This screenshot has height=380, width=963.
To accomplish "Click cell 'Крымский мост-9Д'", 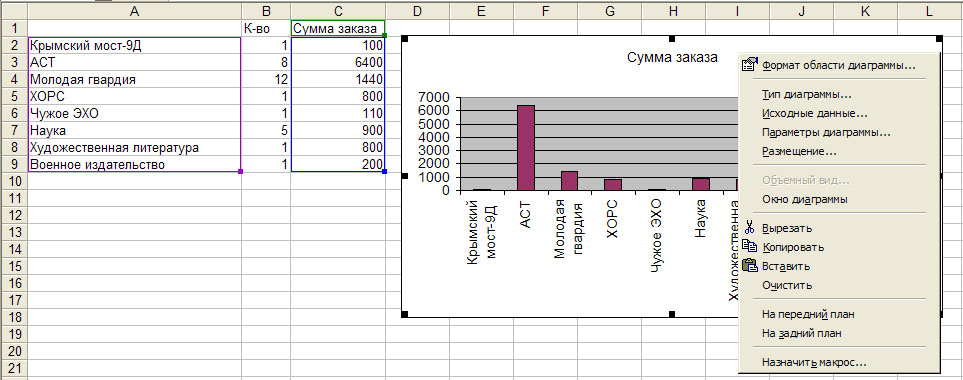I will pyautogui.click(x=135, y=45).
